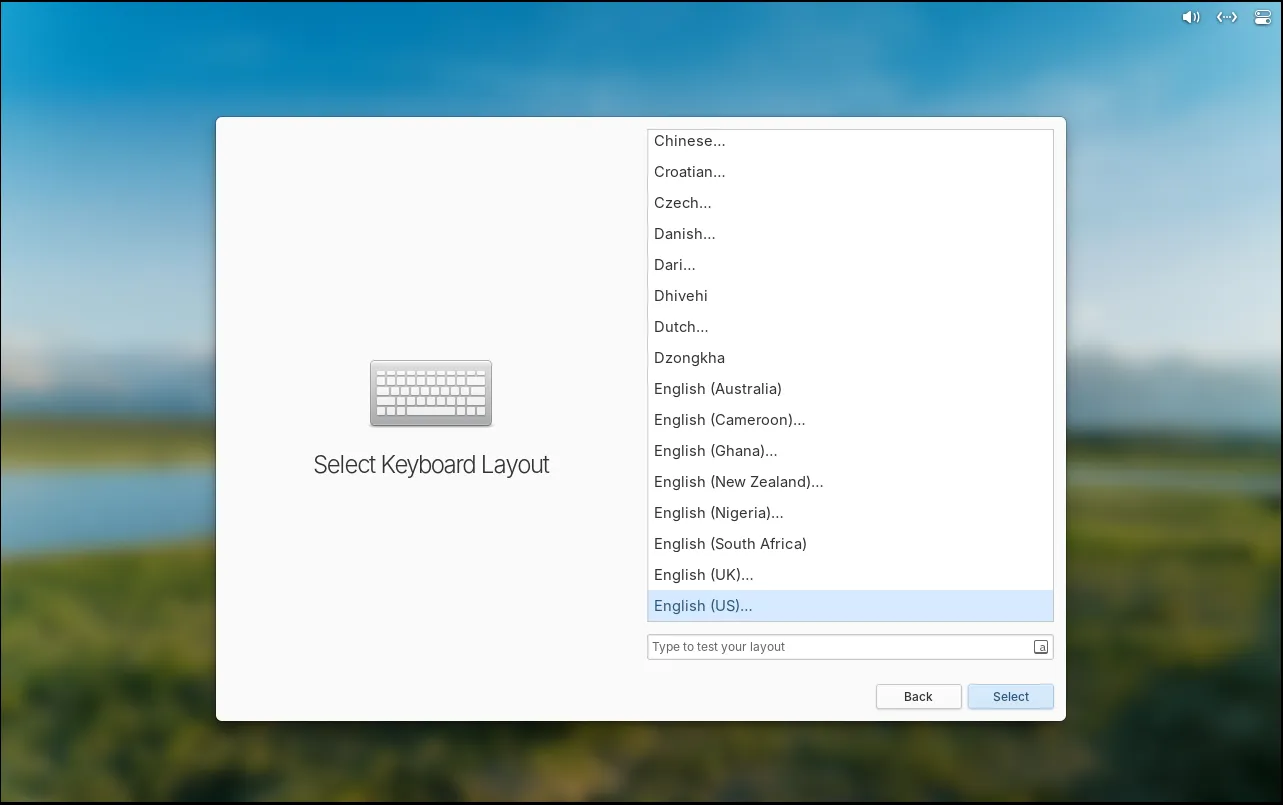The width and height of the screenshot is (1283, 805).
Task: Open the English (UK) layout options
Action: 704,575
